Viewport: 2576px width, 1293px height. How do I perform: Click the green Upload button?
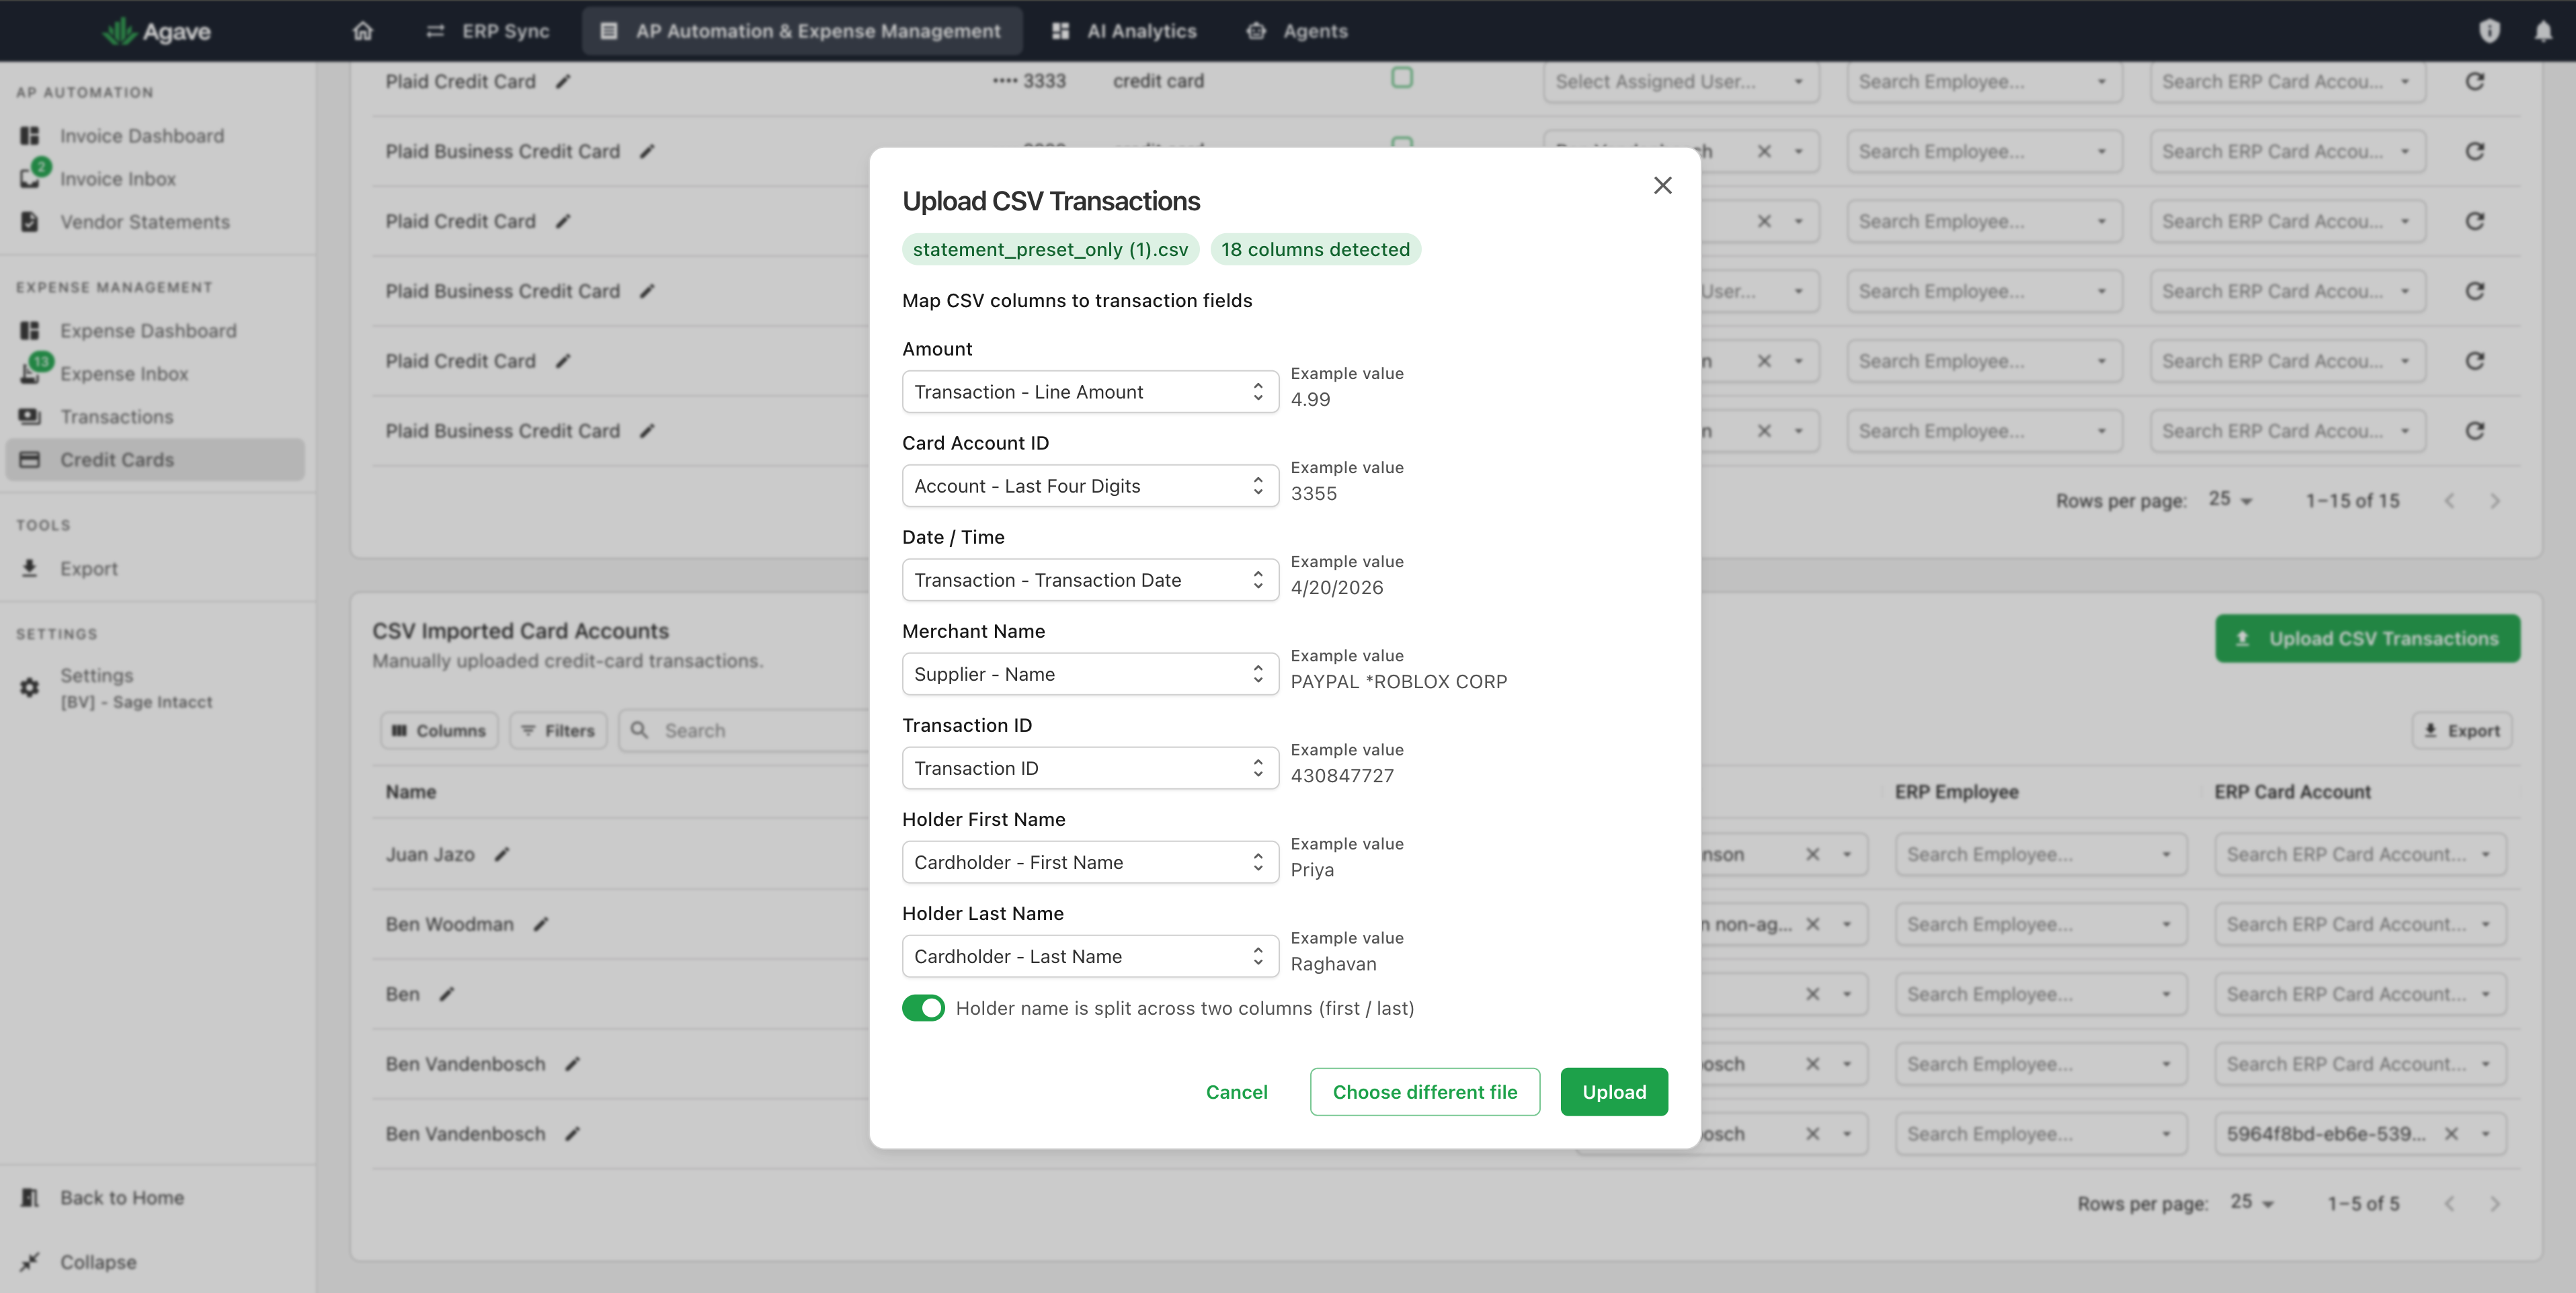tap(1614, 1092)
